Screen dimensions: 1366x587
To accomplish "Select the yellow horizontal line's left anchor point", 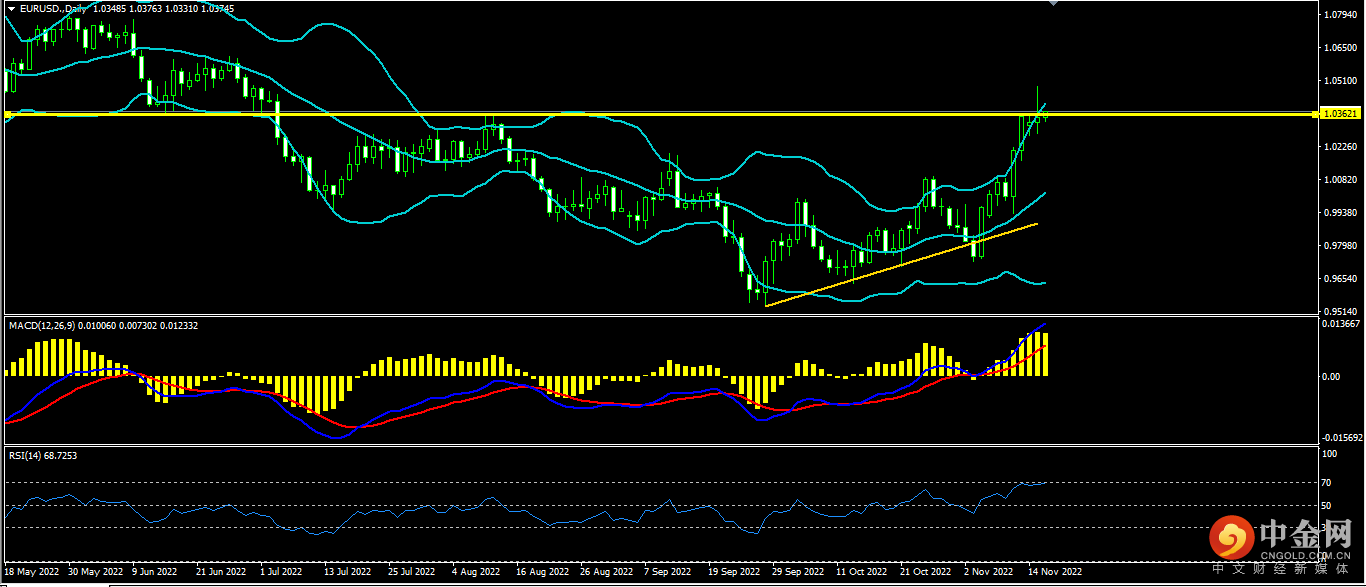I will pyautogui.click(x=7, y=115).
